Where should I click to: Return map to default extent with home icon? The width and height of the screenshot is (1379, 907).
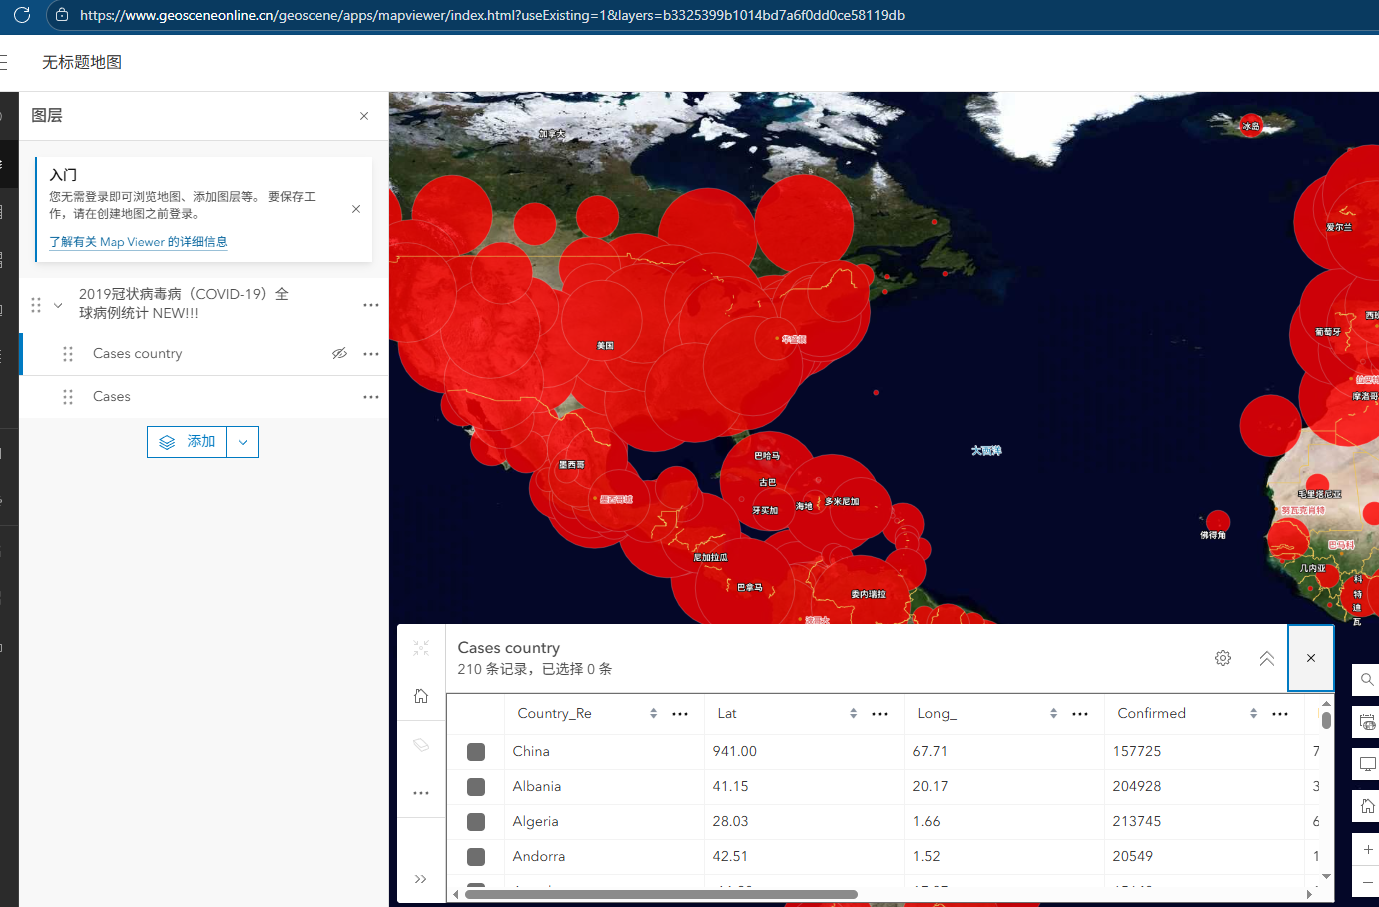tap(1367, 806)
